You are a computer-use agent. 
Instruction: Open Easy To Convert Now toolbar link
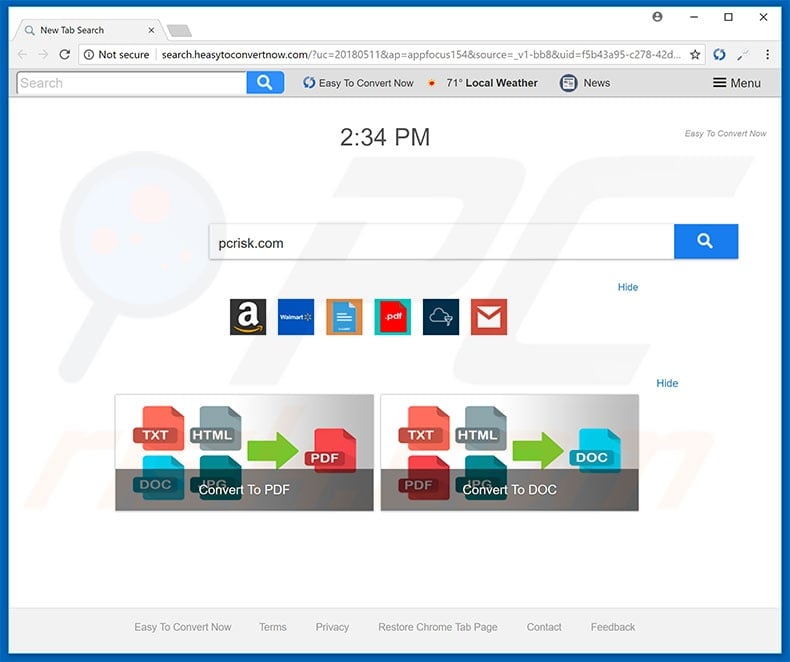358,83
